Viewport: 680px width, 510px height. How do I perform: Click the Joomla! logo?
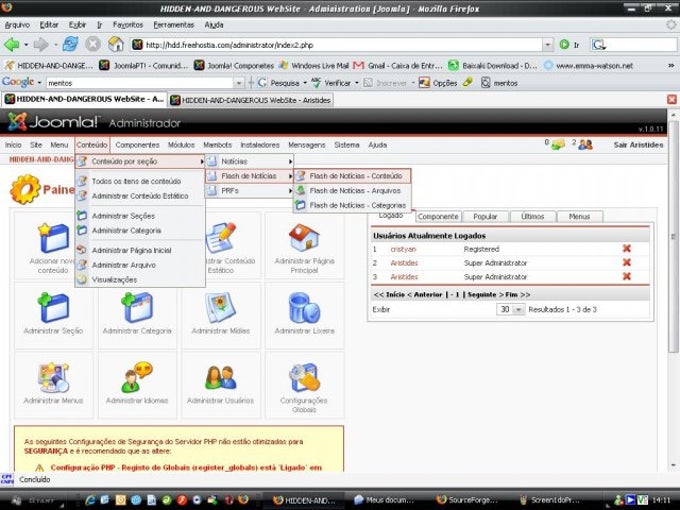coord(53,122)
